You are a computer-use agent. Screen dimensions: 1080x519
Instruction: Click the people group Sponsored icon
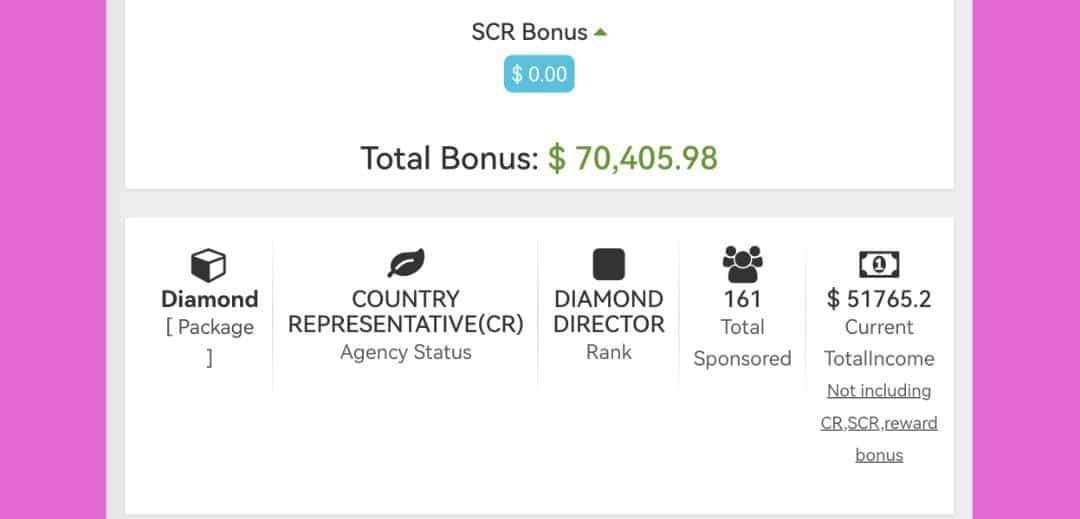[742, 264]
